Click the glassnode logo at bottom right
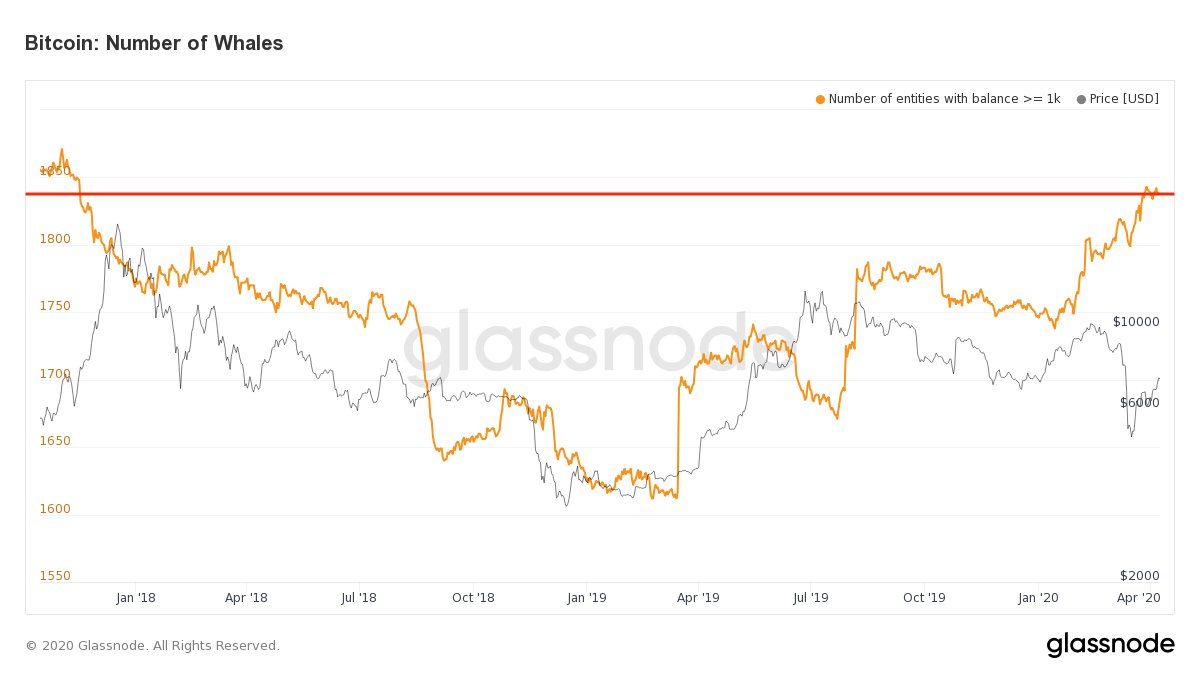 click(1110, 645)
